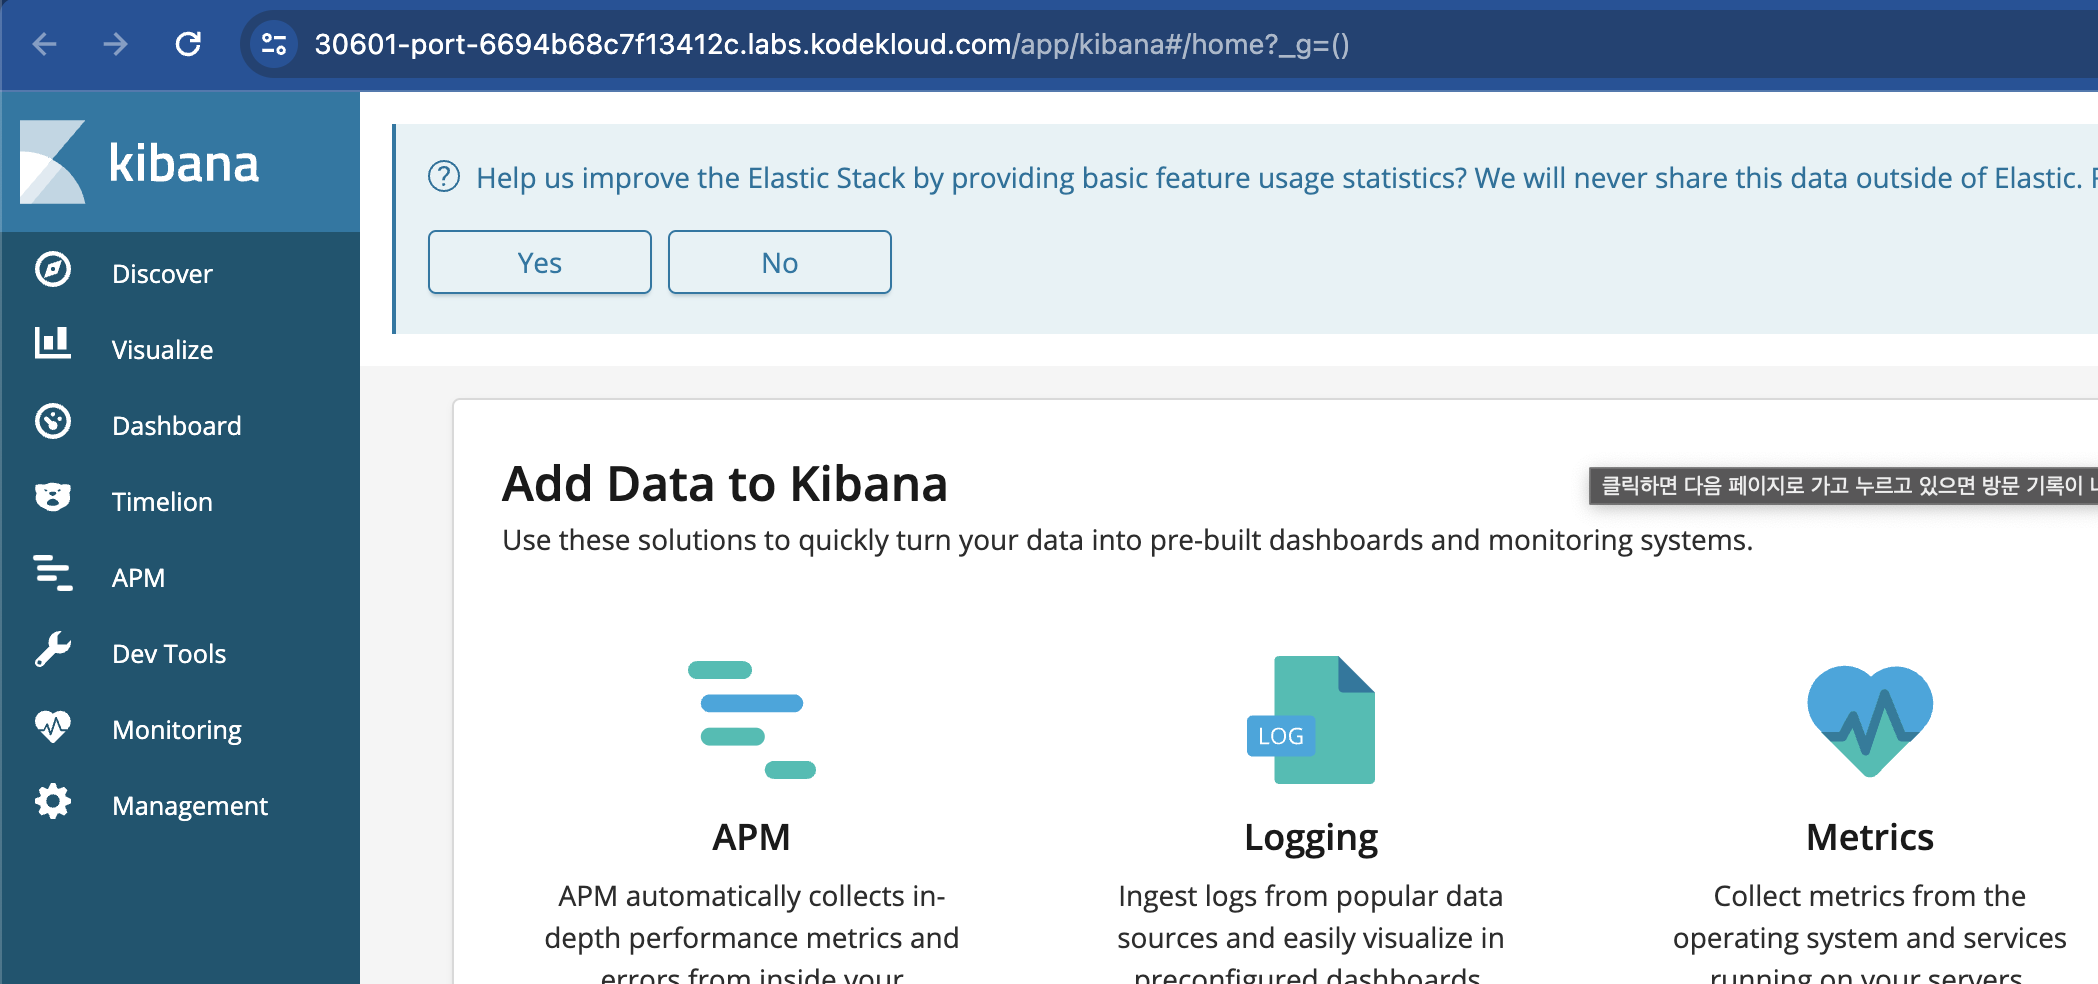Click the APM card description text
The image size is (2098, 984).
752,934
